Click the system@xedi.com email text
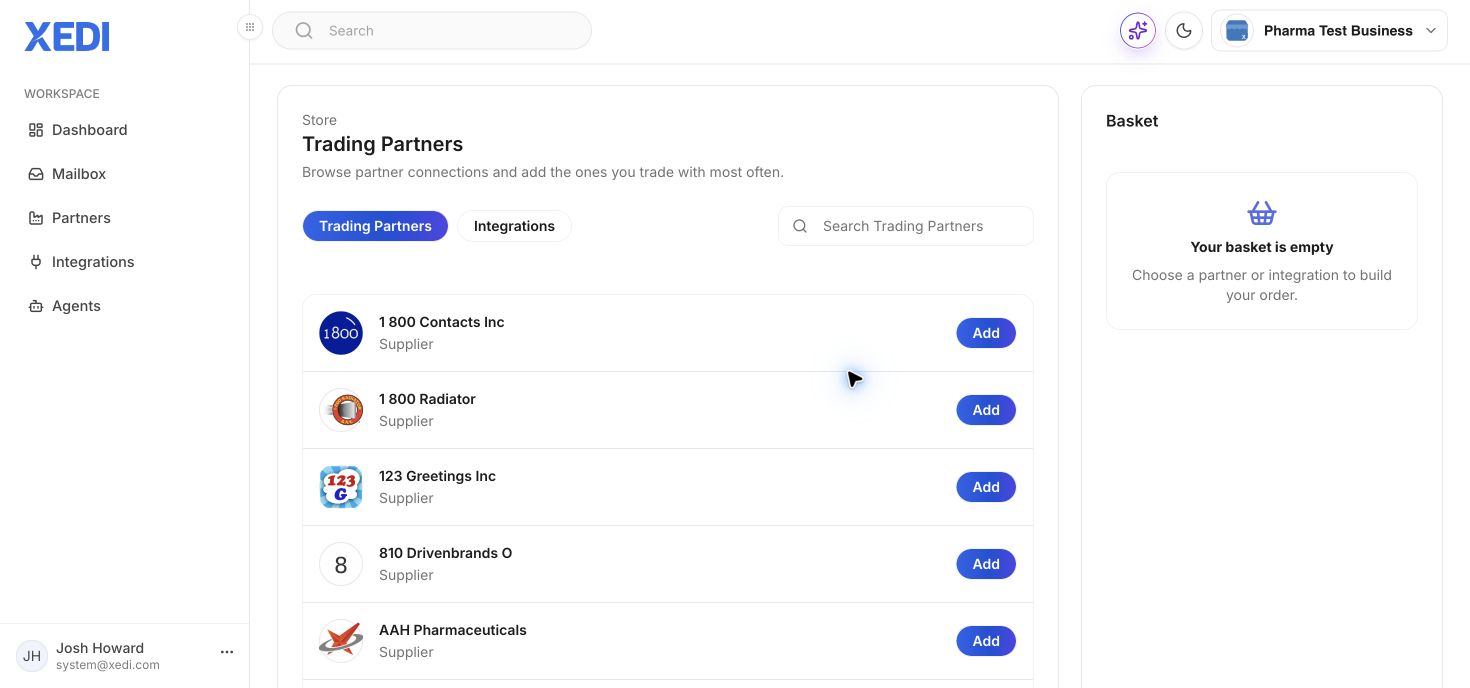The image size is (1470, 688). tap(108, 665)
